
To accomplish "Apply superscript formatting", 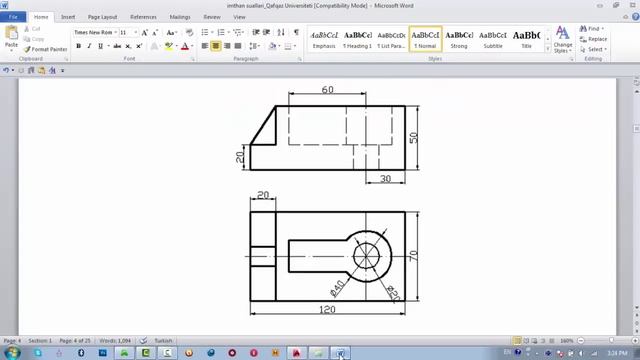I will pos(139,46).
